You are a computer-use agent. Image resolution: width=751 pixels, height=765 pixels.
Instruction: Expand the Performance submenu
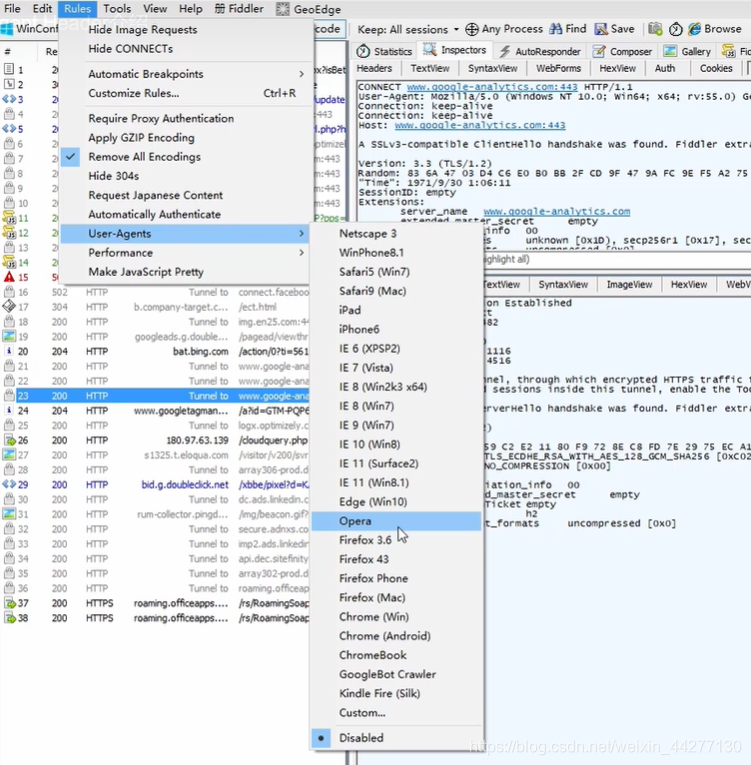[x=185, y=253]
